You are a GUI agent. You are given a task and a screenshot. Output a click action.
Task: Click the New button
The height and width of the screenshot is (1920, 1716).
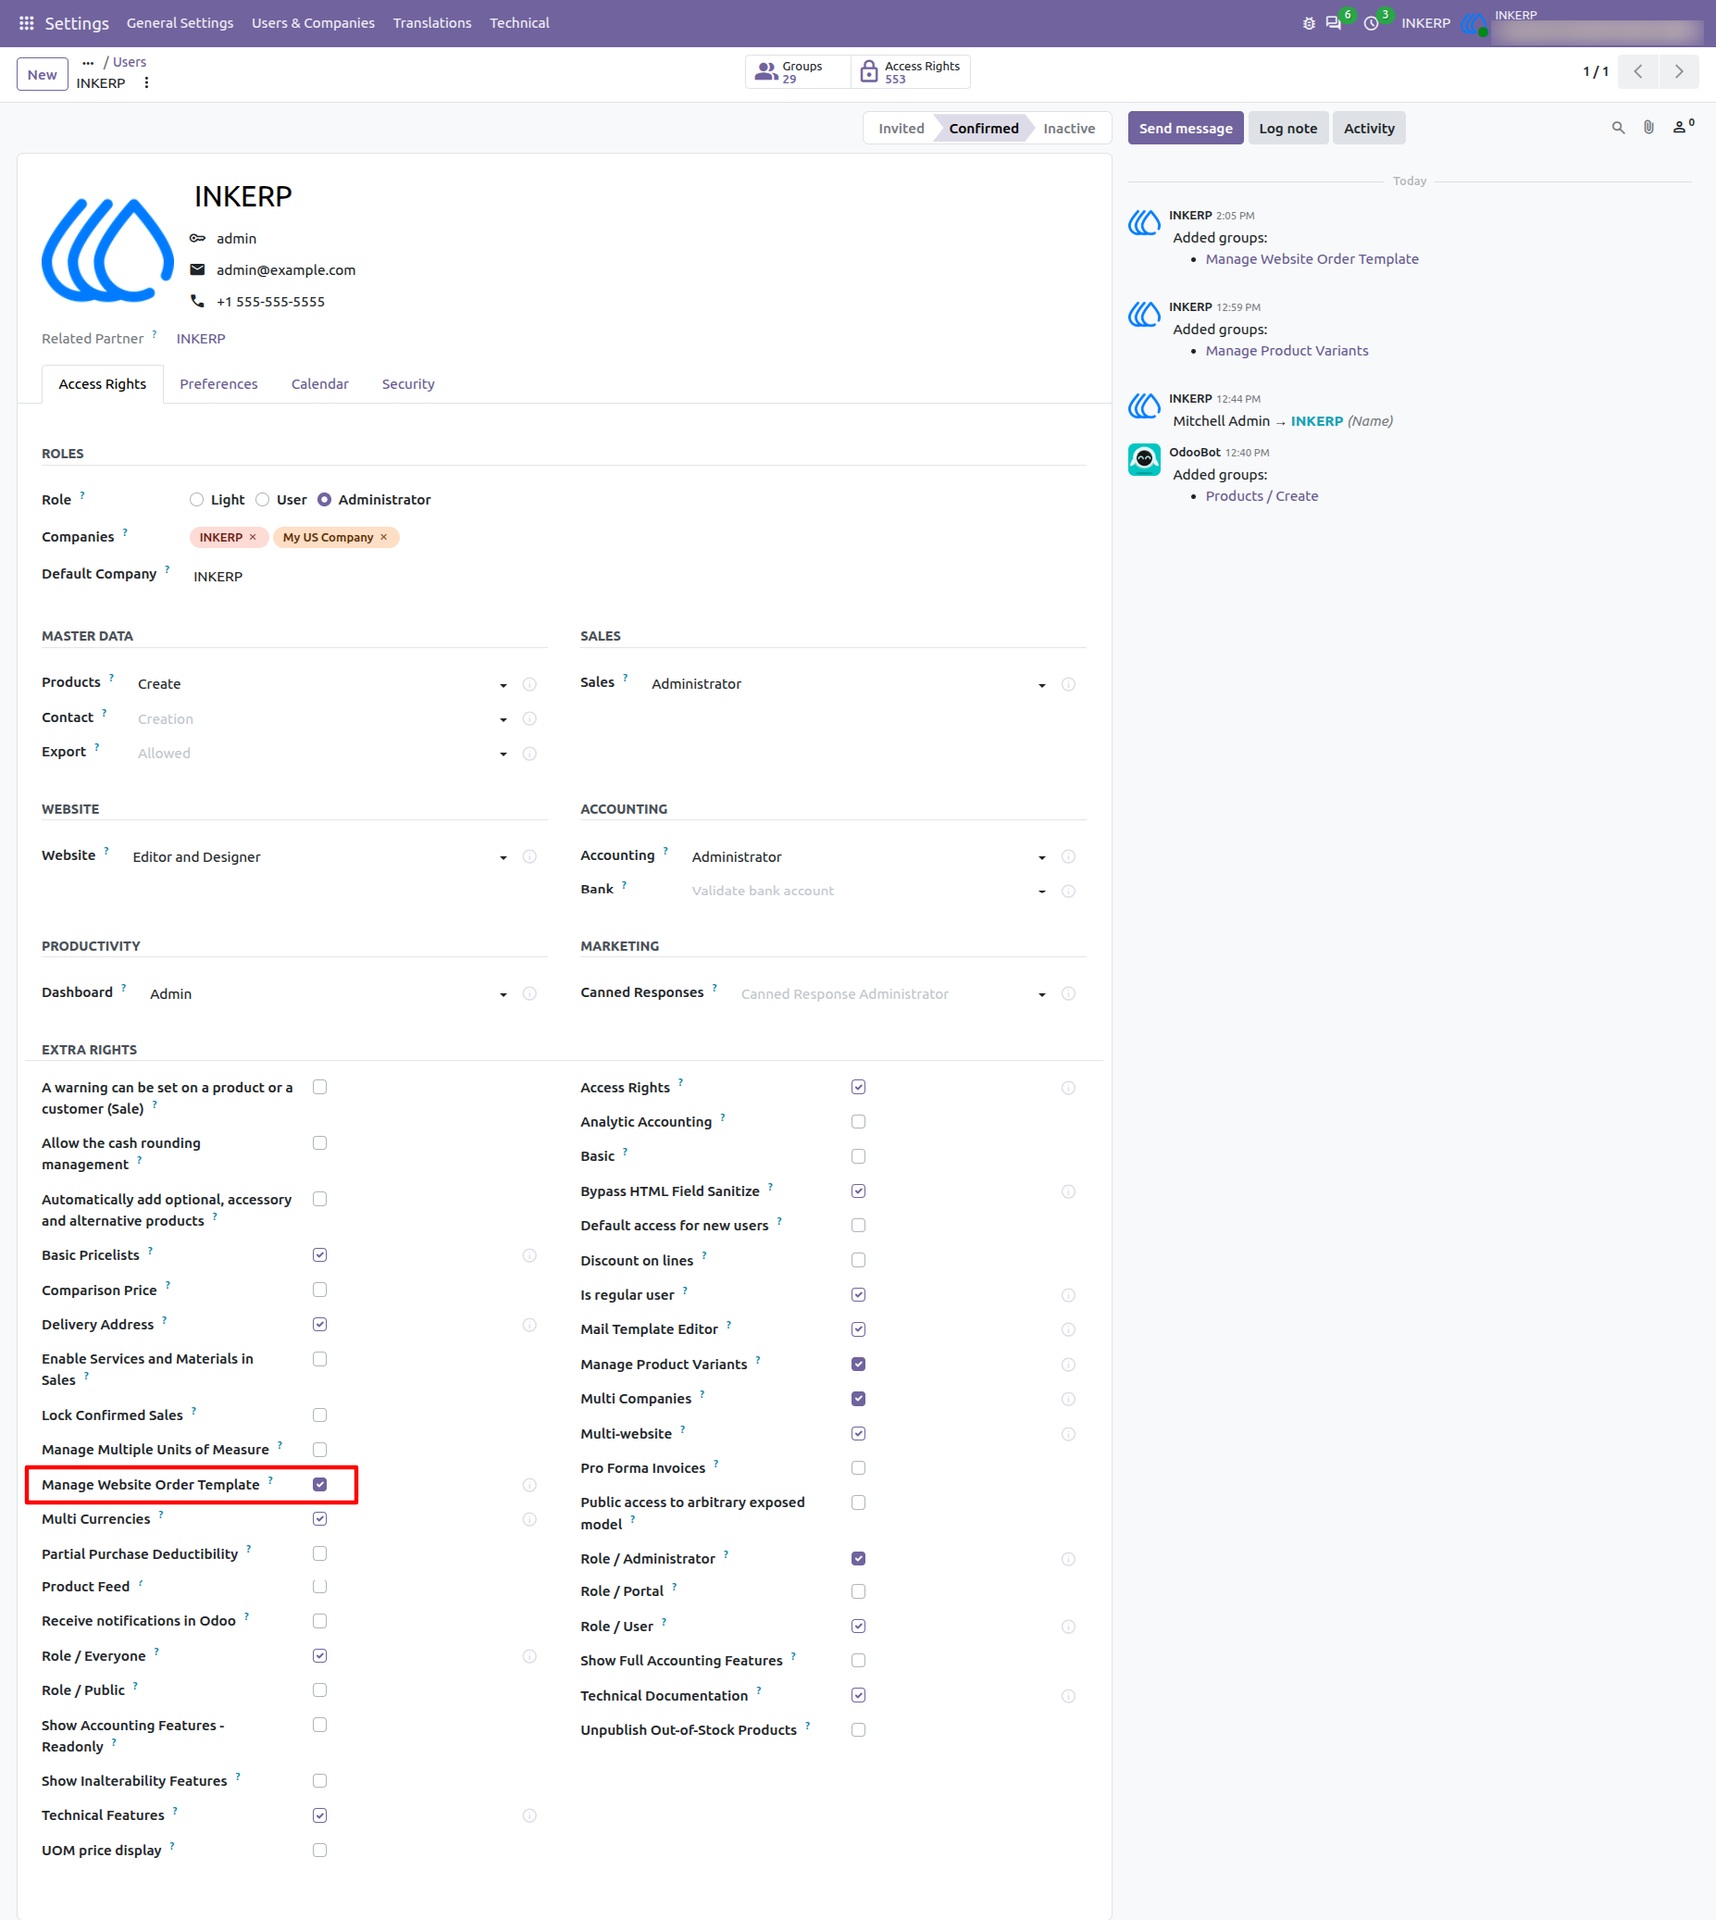42,74
